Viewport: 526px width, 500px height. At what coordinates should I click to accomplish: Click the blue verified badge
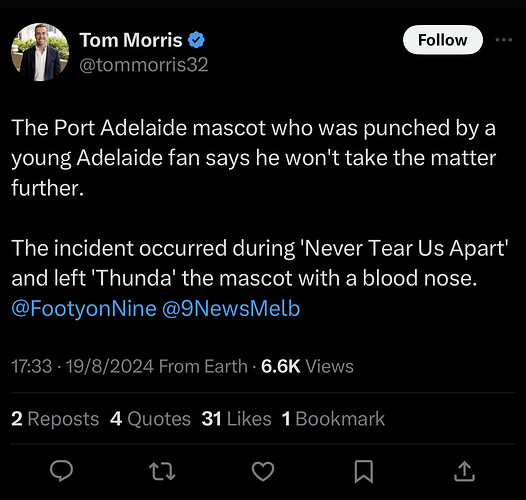pos(196,40)
